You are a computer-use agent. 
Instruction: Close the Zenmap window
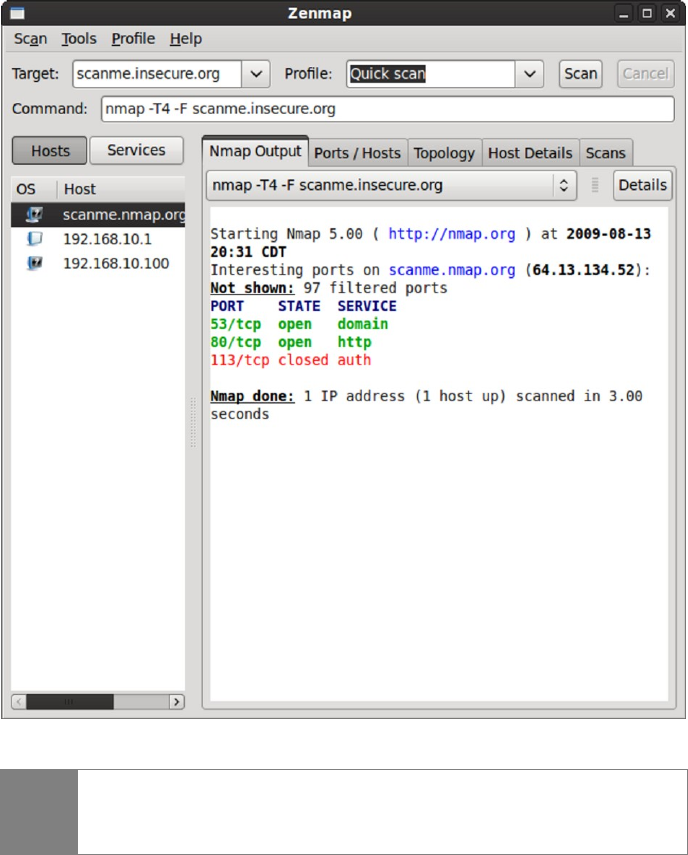coord(671,13)
